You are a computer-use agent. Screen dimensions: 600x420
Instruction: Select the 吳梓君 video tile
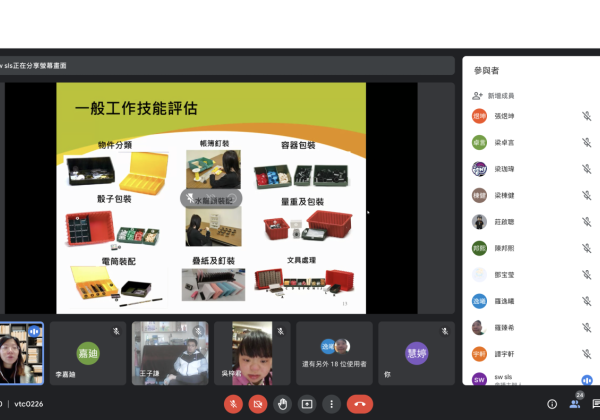[x=252, y=353]
